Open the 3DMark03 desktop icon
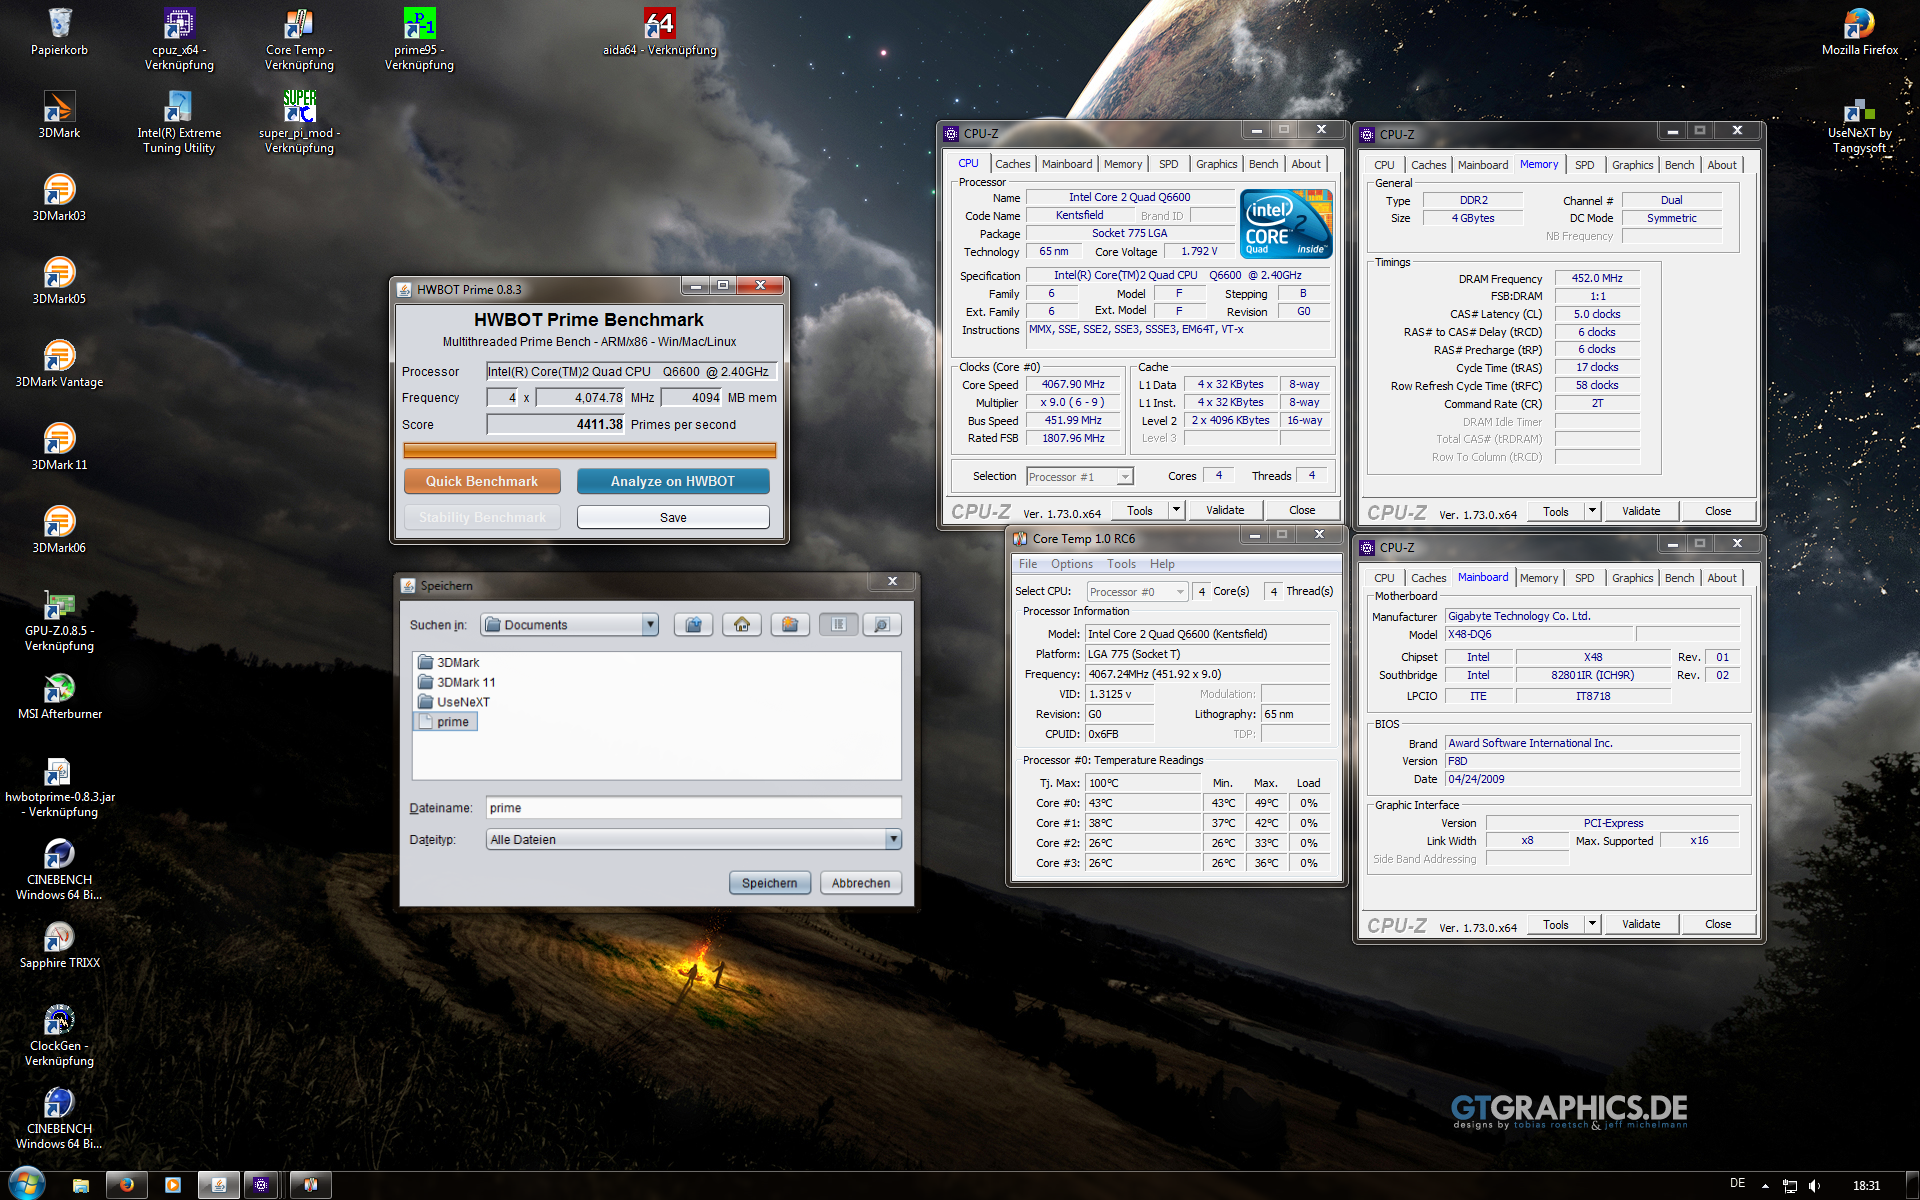The image size is (1920, 1200). pyautogui.click(x=59, y=198)
